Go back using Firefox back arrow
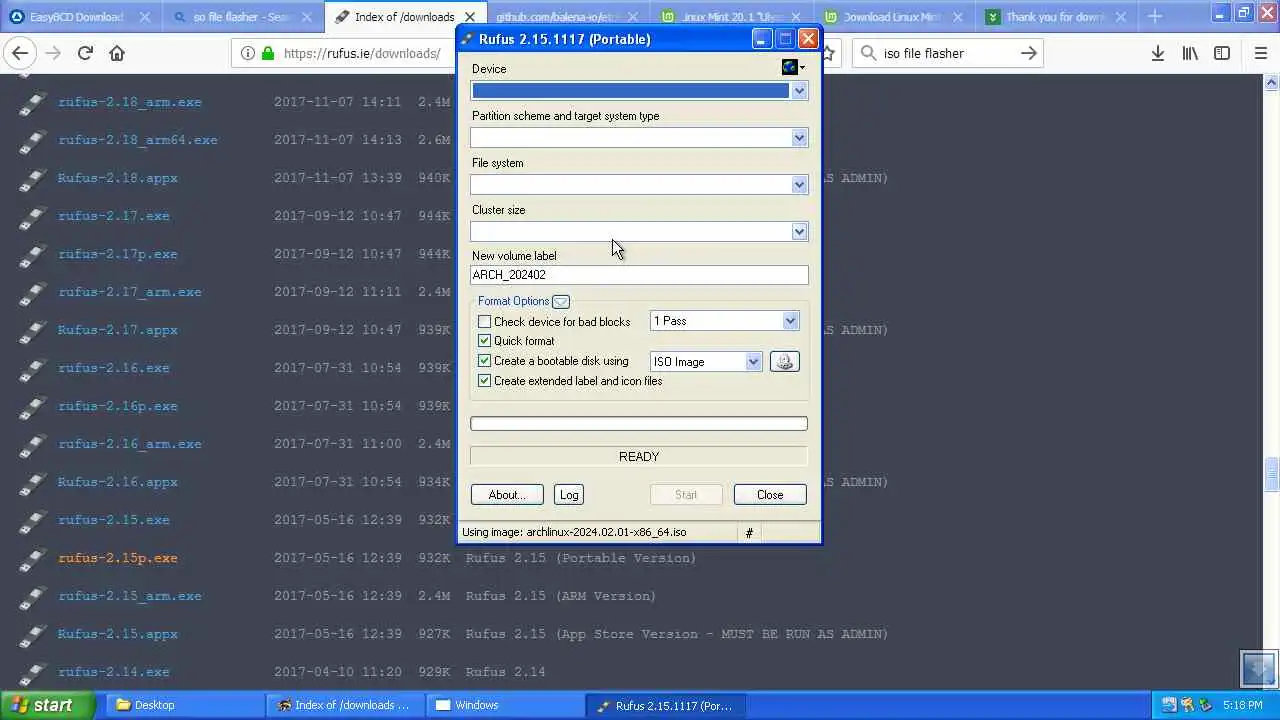This screenshot has height=720, width=1280. (x=20, y=53)
